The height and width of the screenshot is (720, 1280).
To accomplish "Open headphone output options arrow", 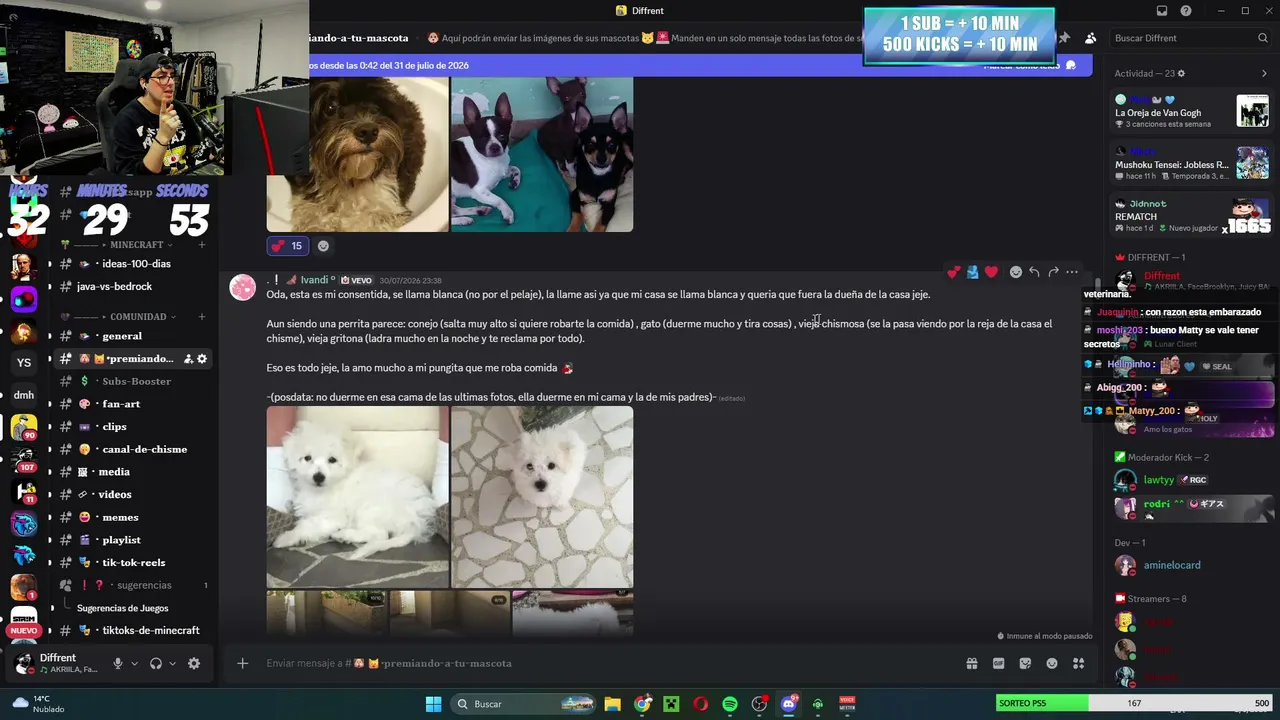I will (x=172, y=663).
